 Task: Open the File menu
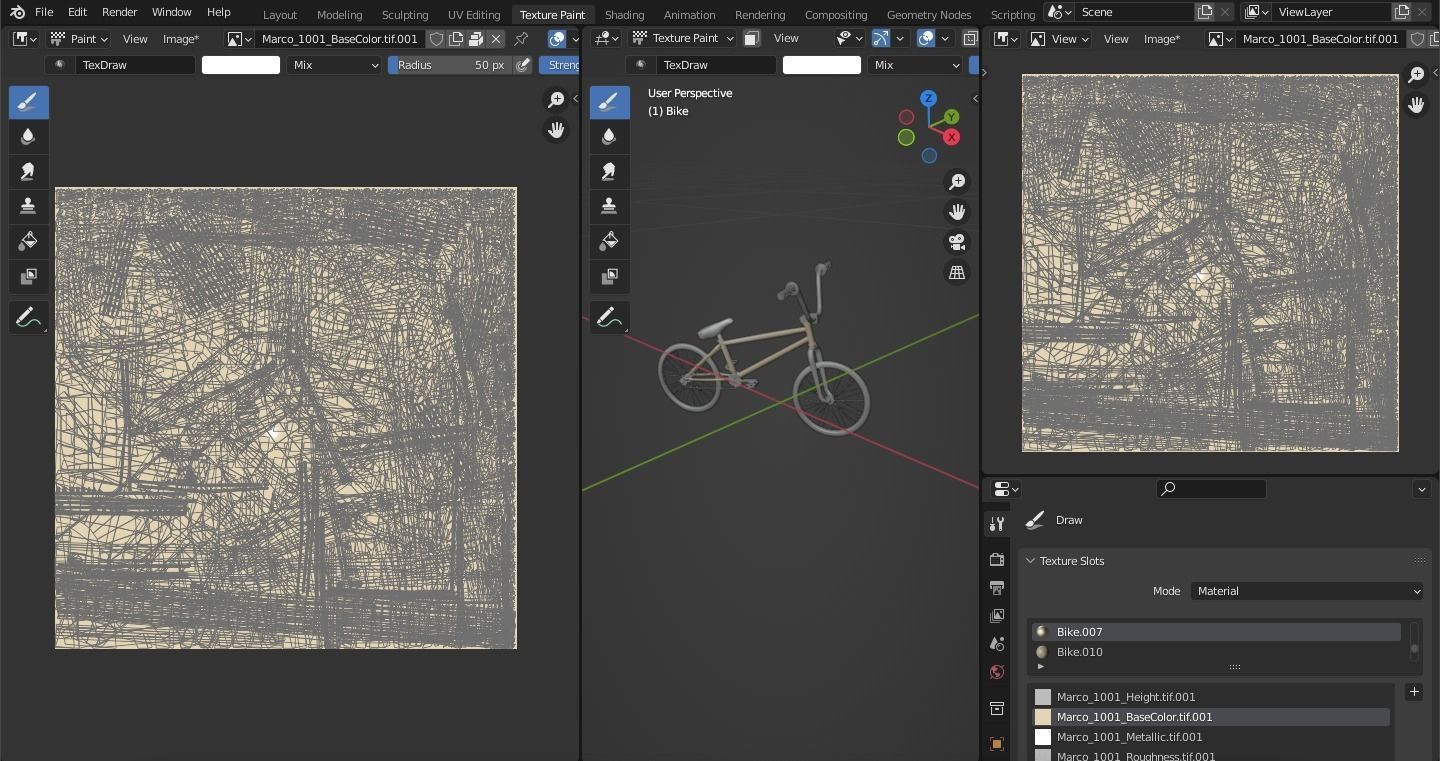pyautogui.click(x=44, y=12)
